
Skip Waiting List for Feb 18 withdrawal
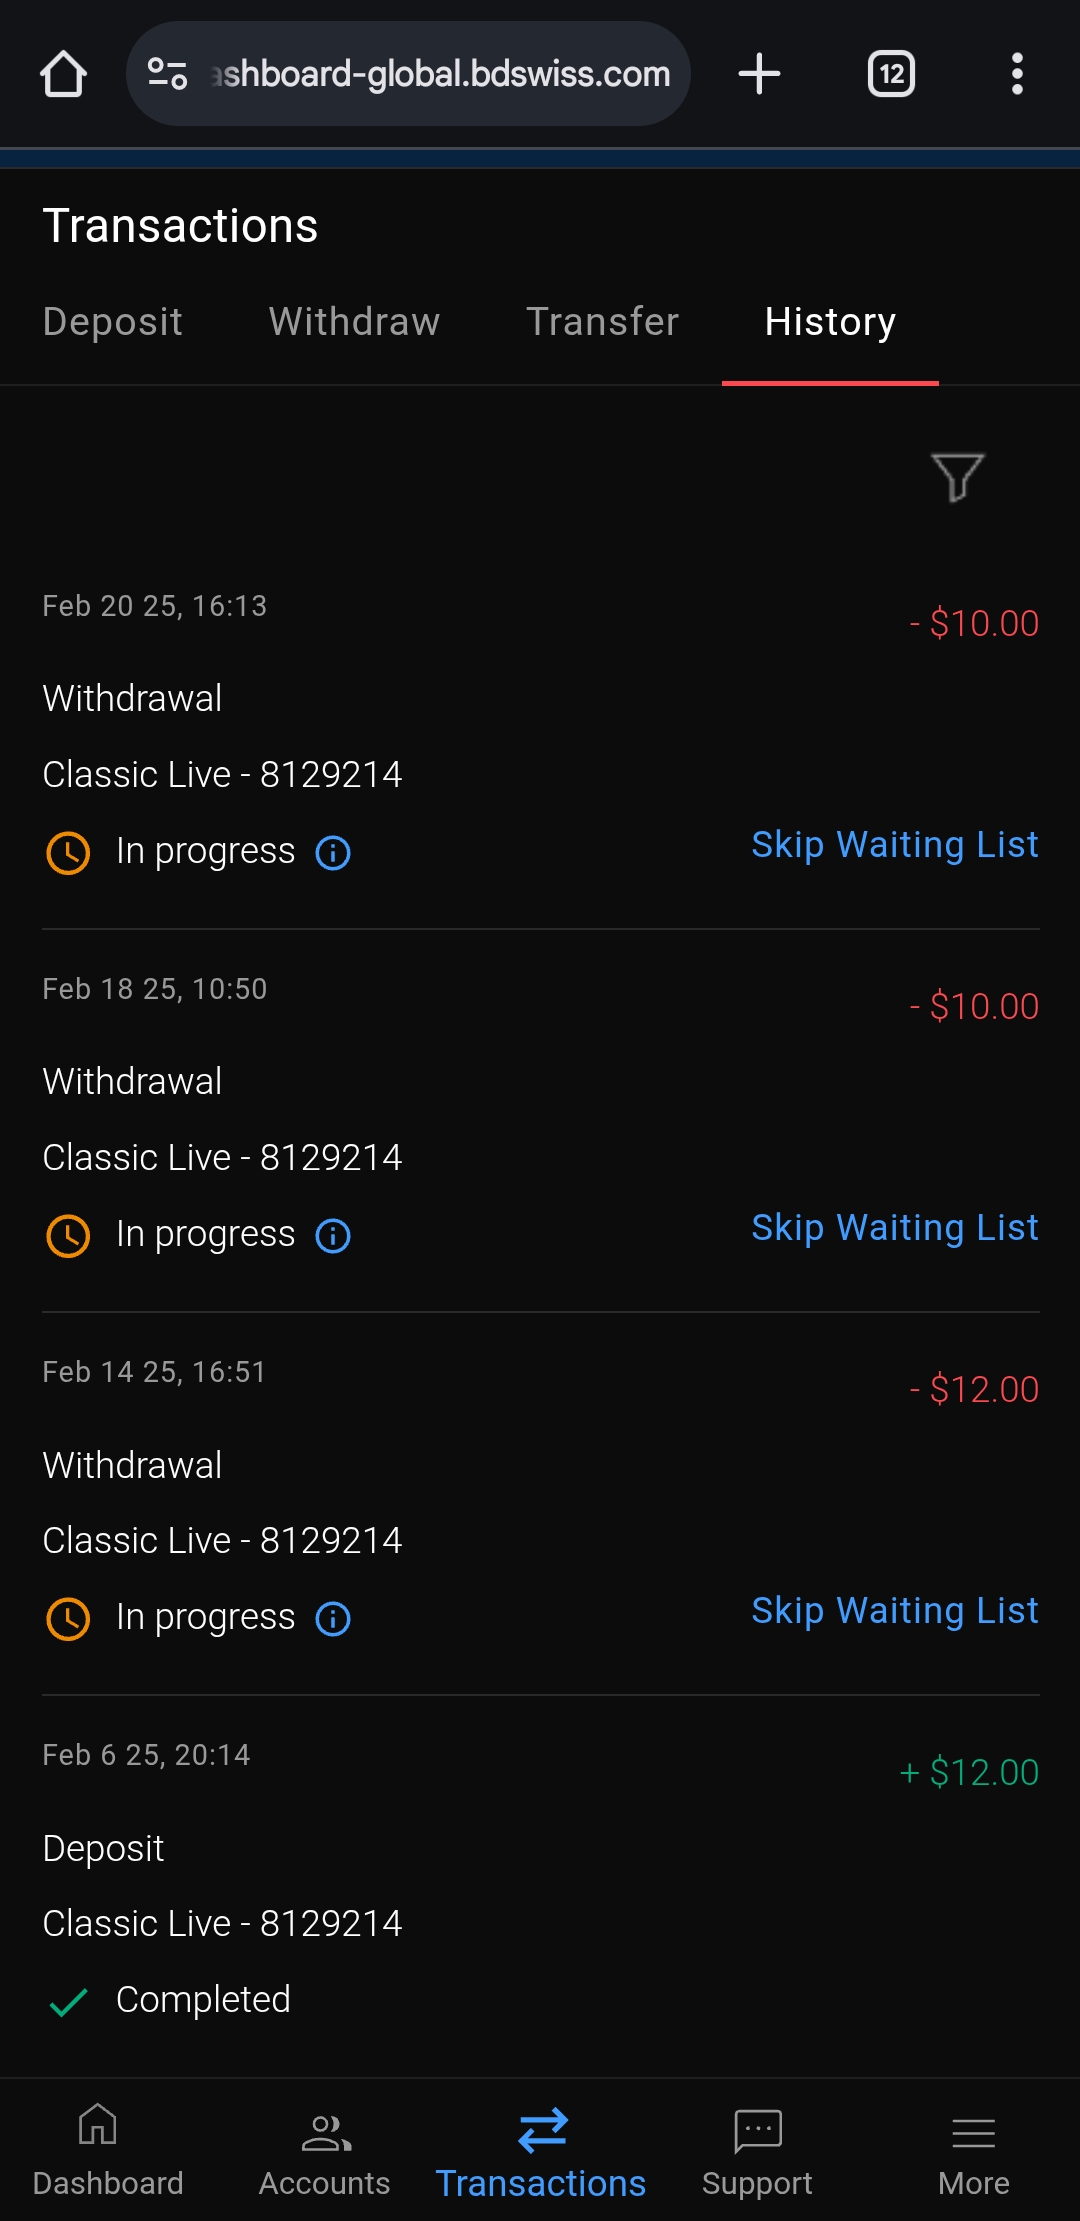(895, 1228)
